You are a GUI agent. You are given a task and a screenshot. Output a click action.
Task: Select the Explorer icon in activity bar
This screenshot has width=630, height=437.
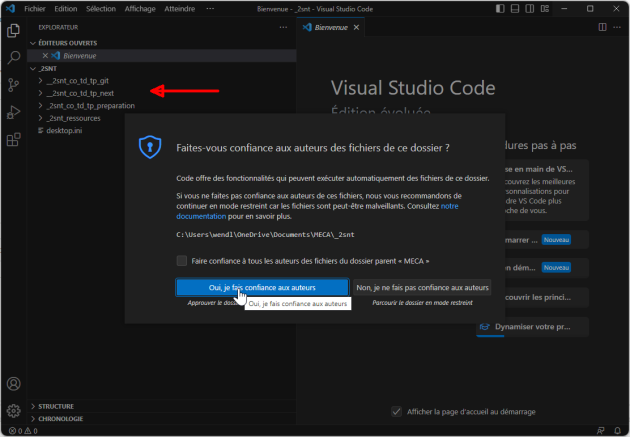click(14, 31)
